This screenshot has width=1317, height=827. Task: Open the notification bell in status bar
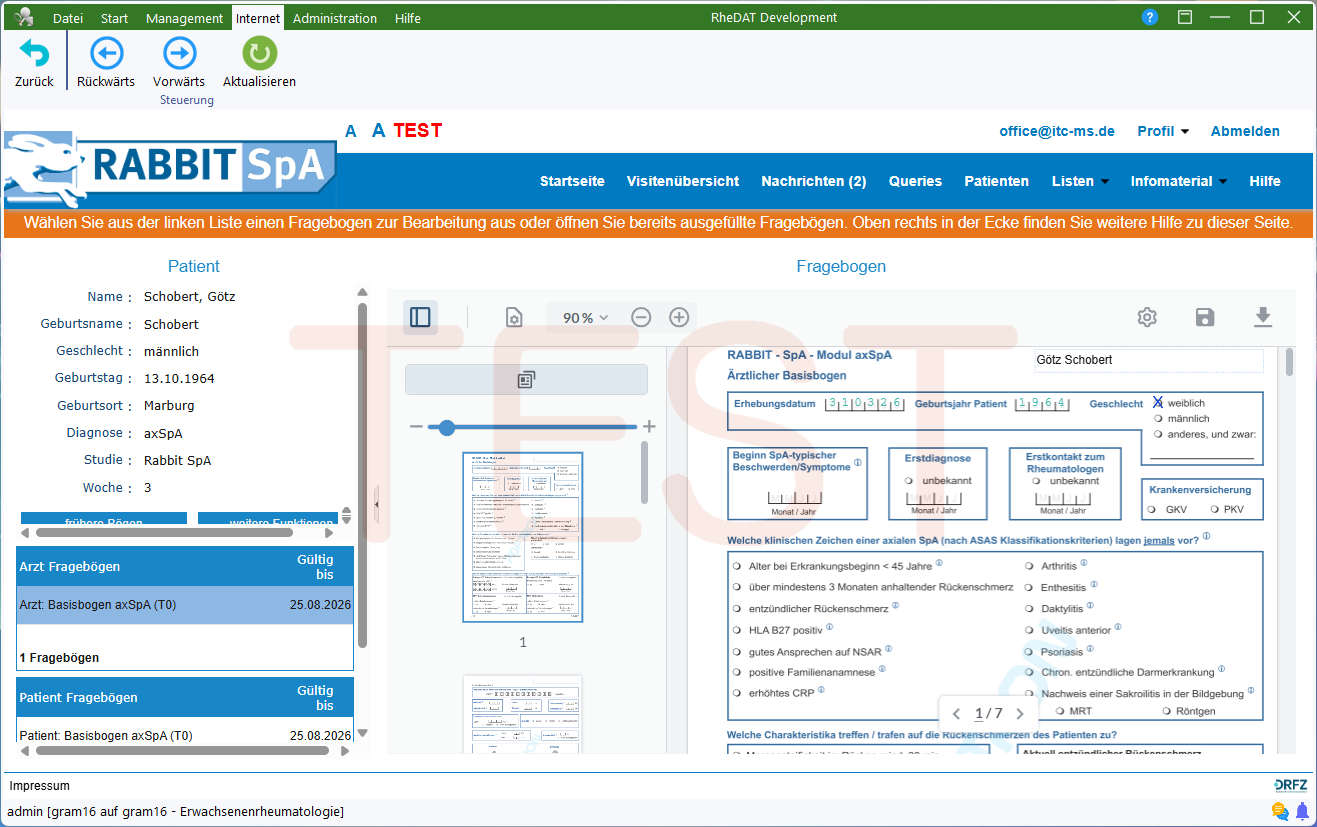(x=1302, y=811)
